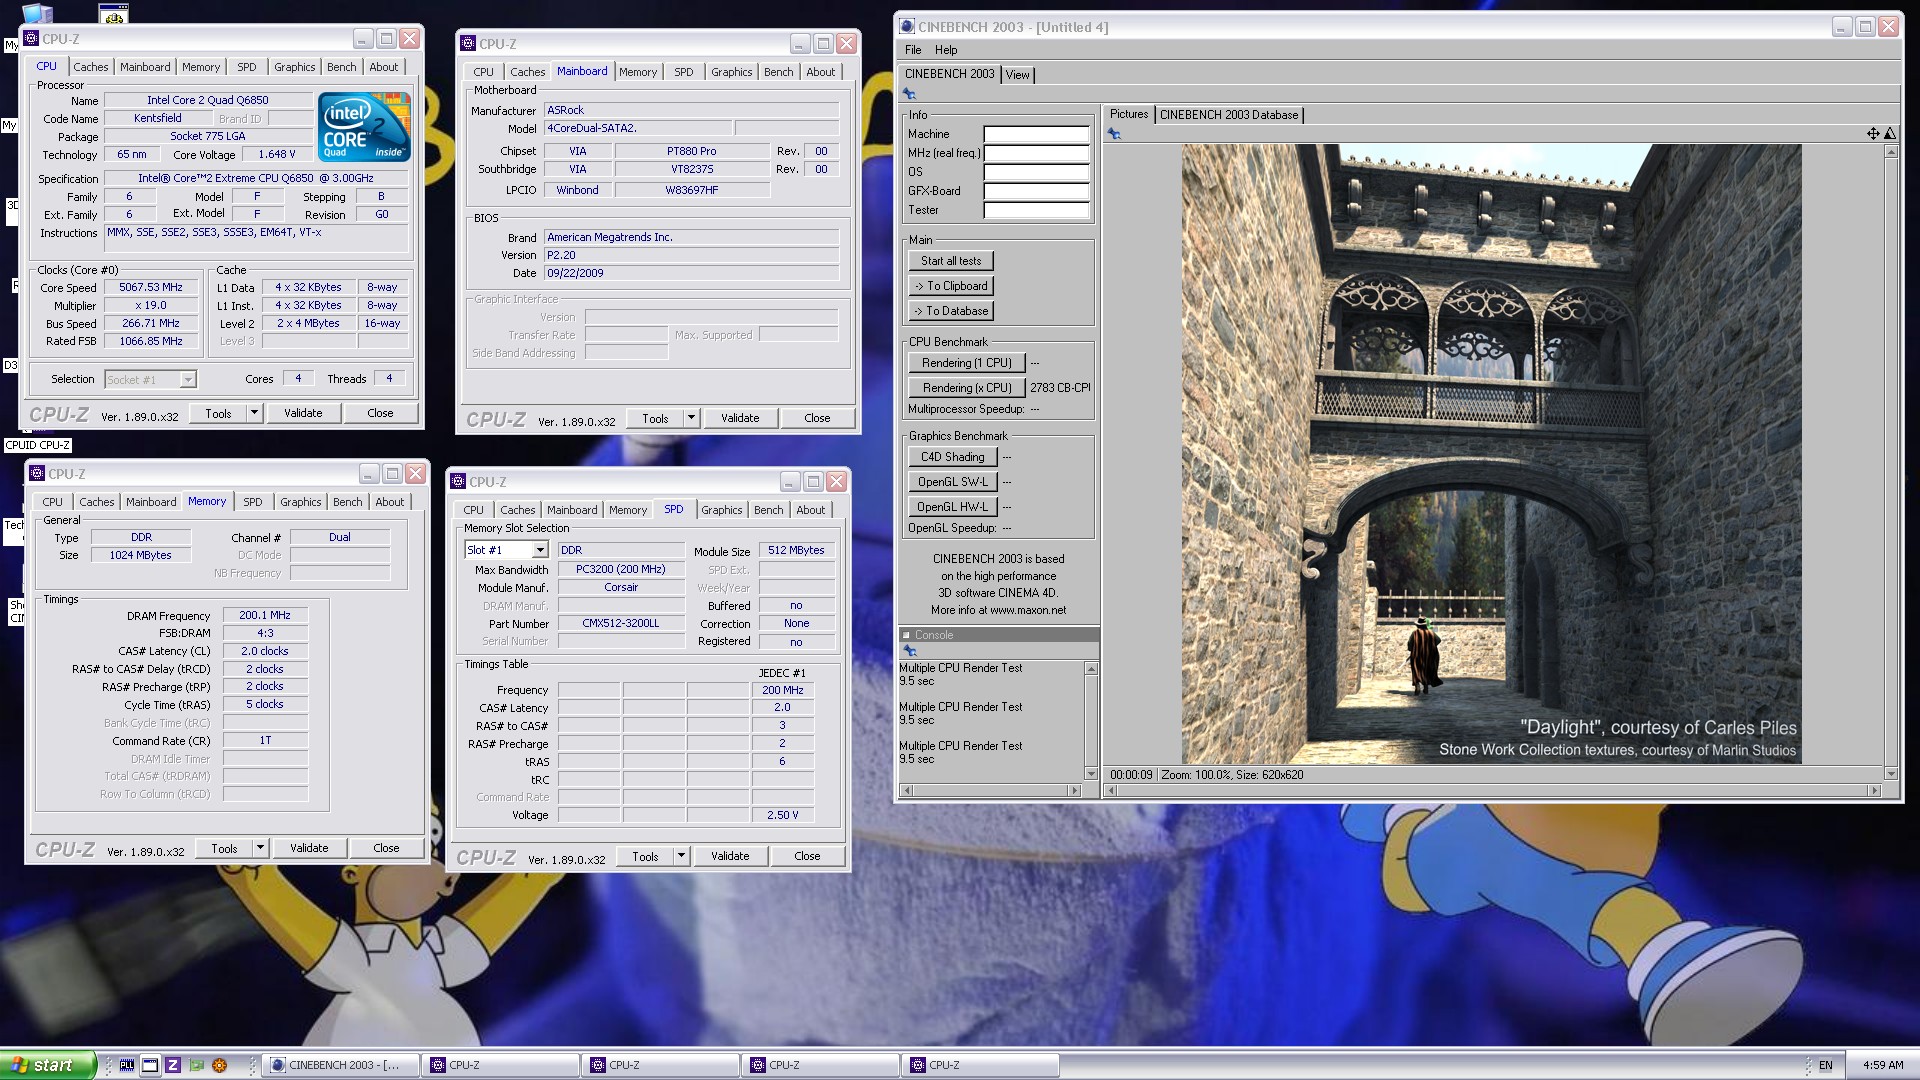Click the title bar icon of the CPU-Z Mainboard window
The width and height of the screenshot is (1920, 1080).
[x=468, y=44]
